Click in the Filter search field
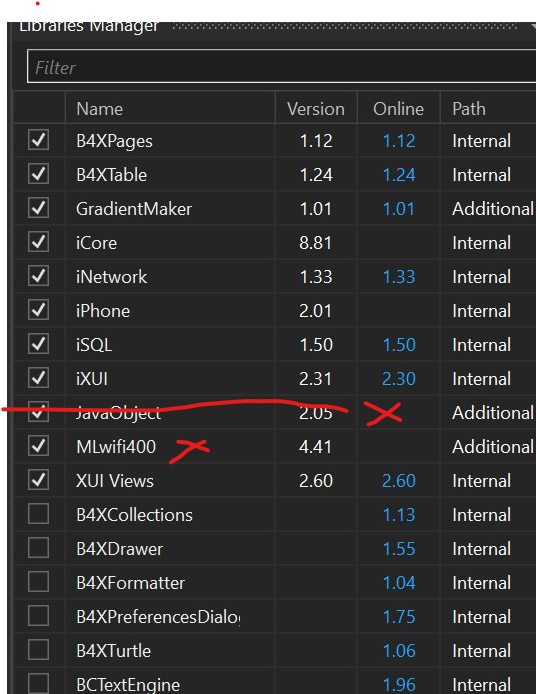This screenshot has width=536, height=694. coord(281,67)
